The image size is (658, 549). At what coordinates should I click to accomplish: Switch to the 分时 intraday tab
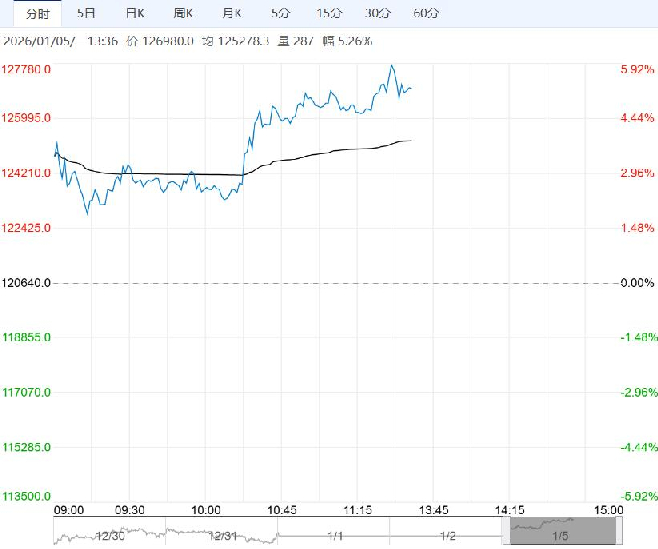point(36,14)
